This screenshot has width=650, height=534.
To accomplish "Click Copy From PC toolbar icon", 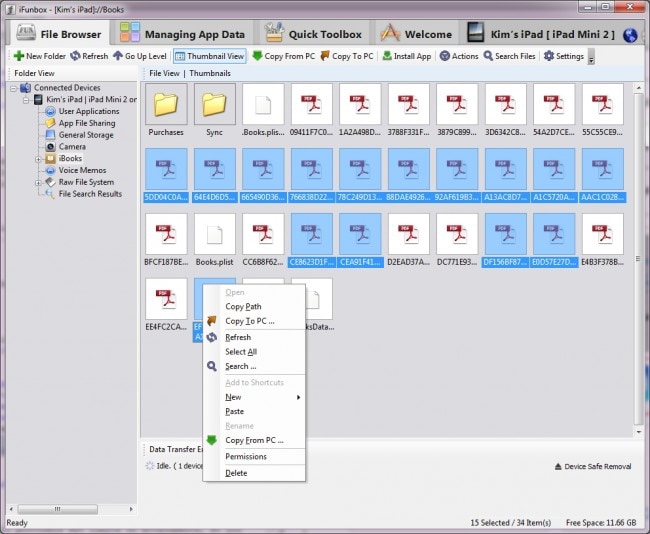I will 257,56.
